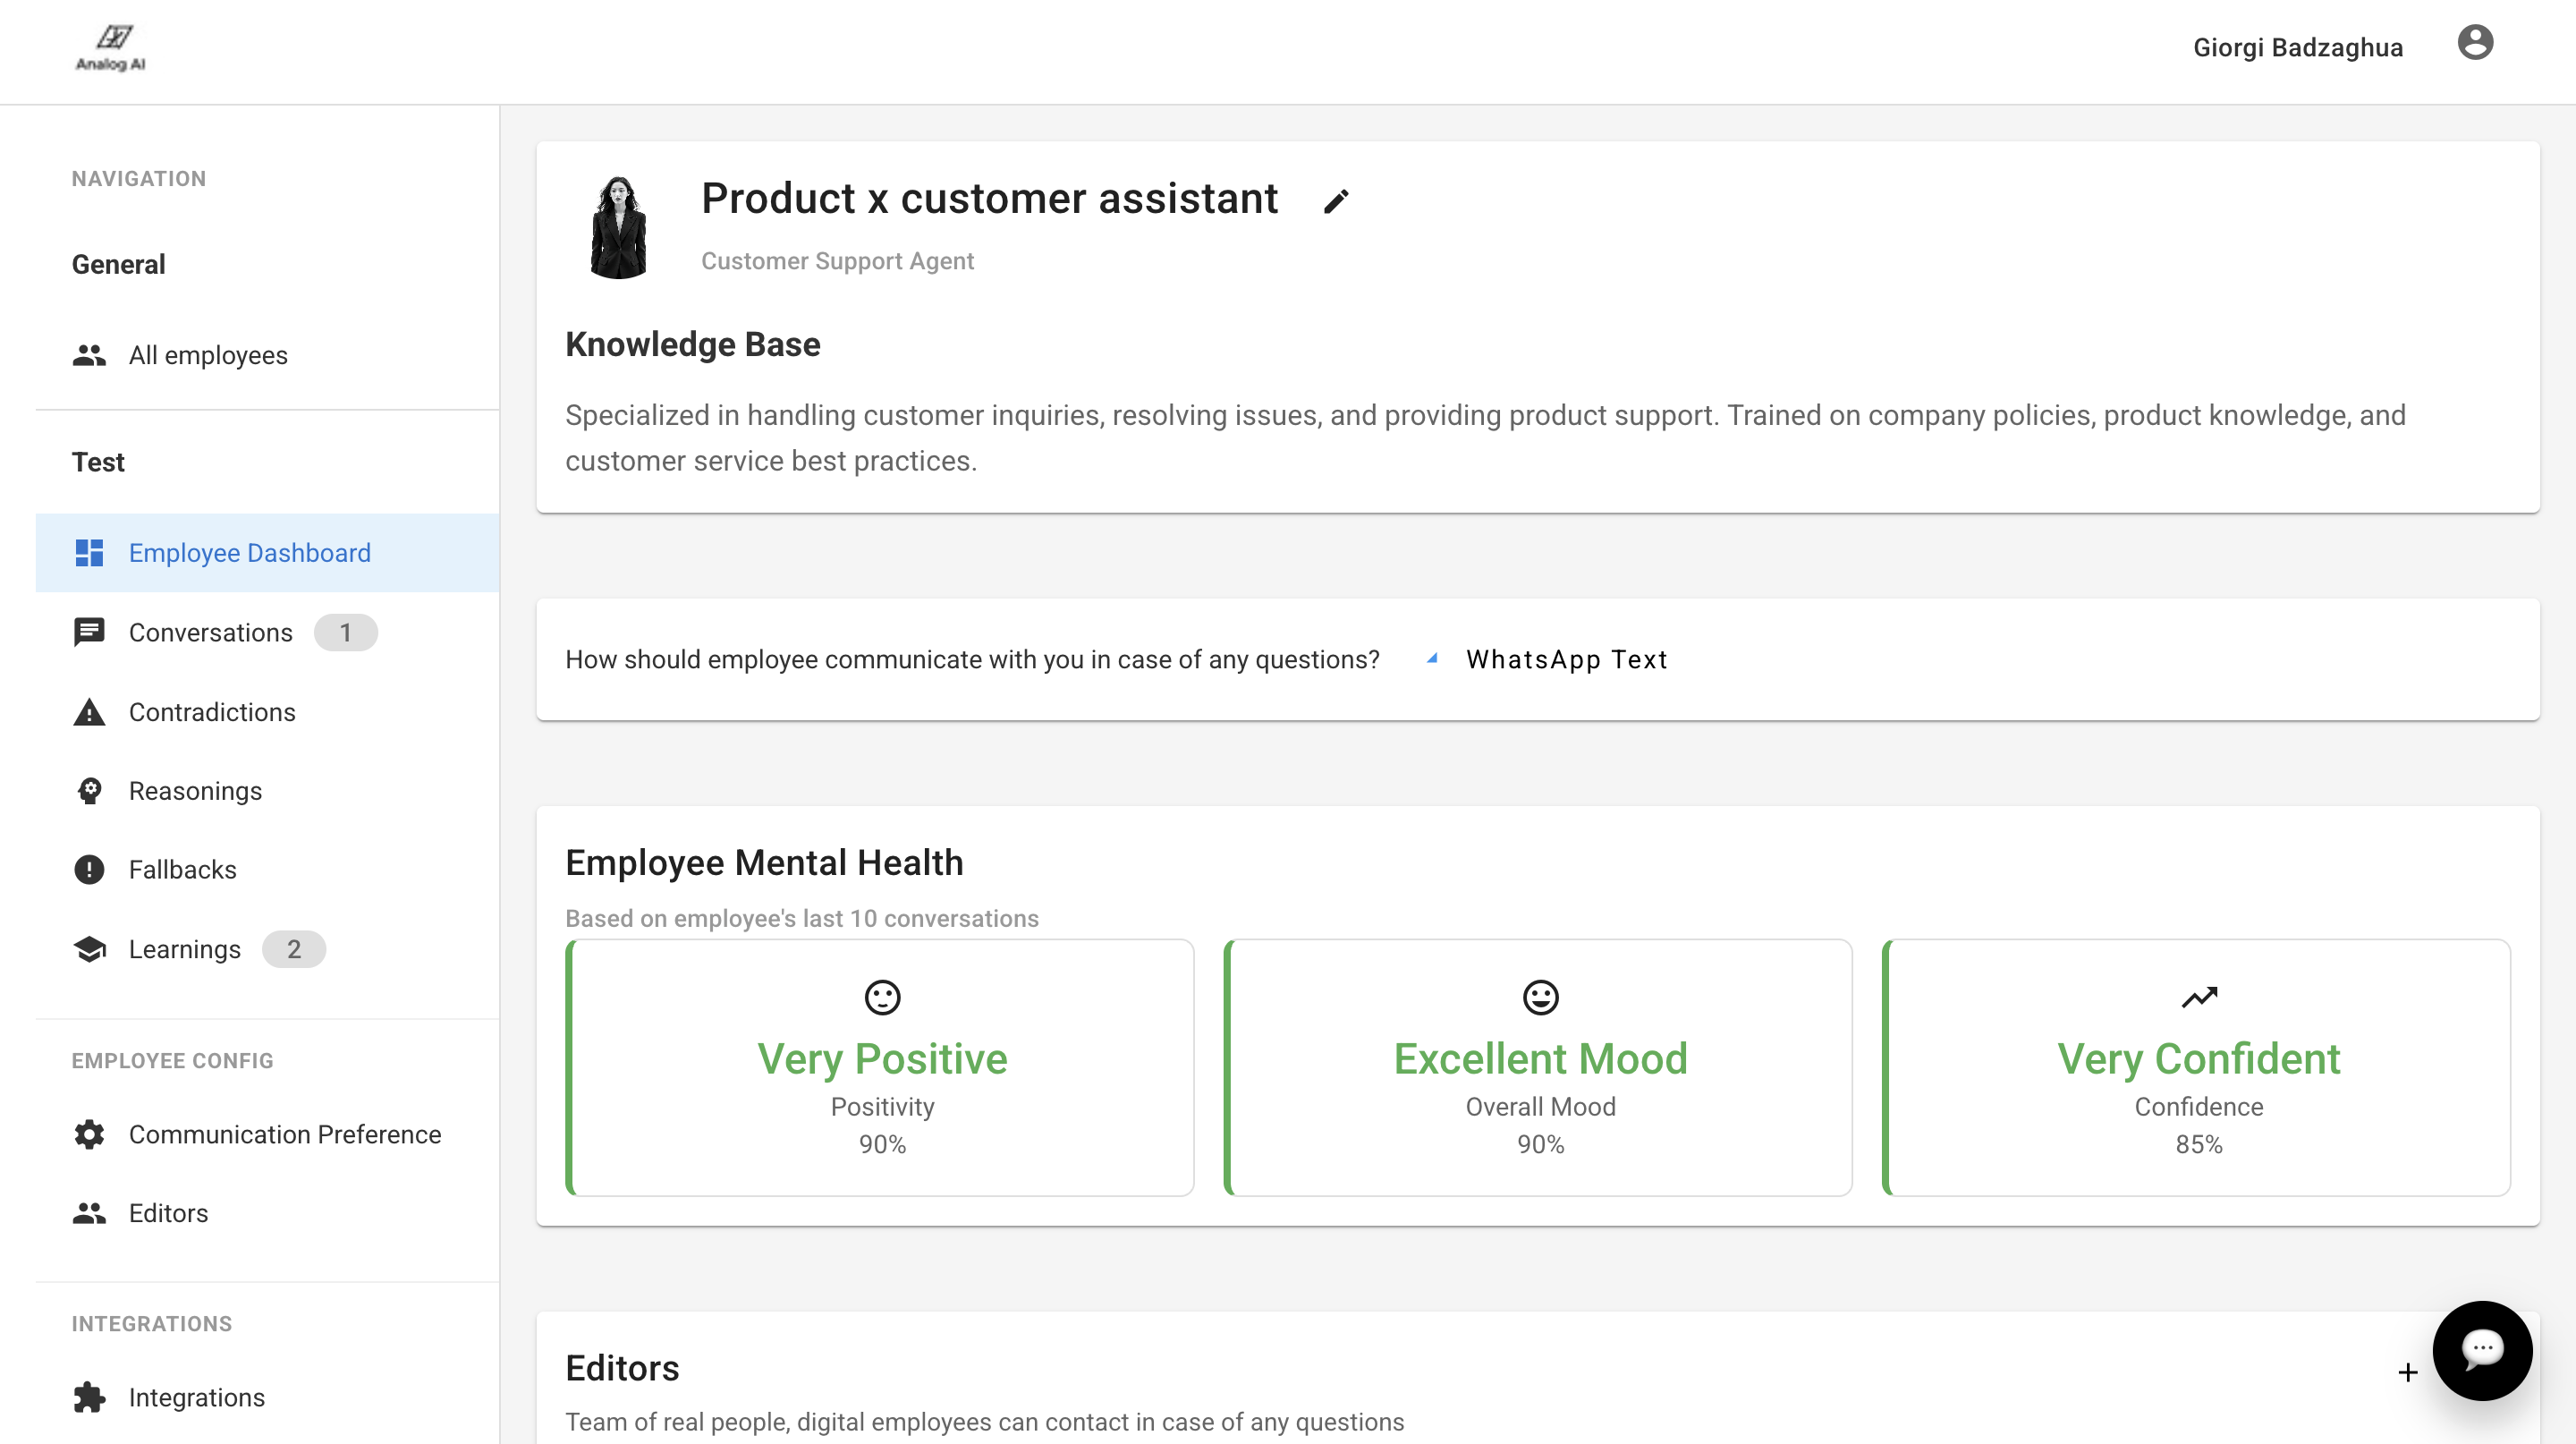Viewport: 2576px width, 1444px height.
Task: Select the Contradictions warning icon
Action: coord(89,712)
